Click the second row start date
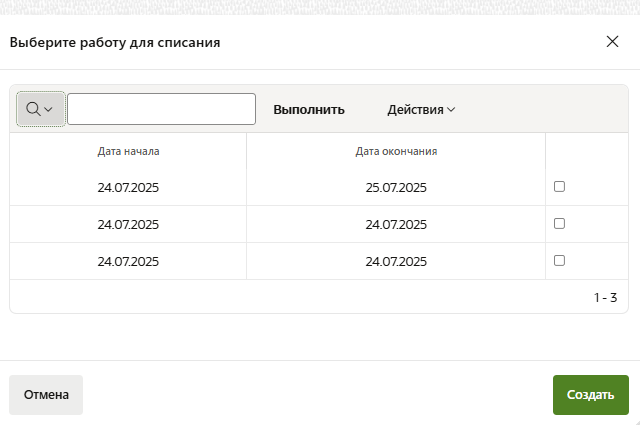 pyautogui.click(x=129, y=224)
